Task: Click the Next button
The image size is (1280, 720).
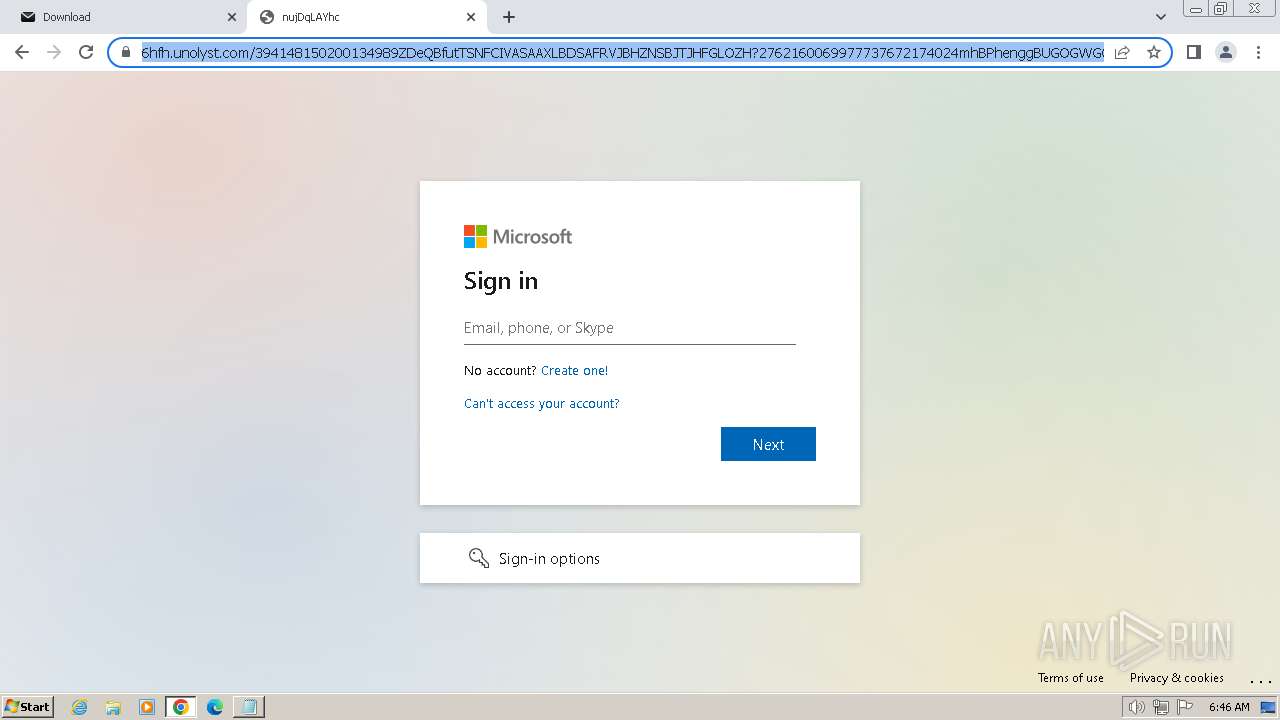Action: [768, 444]
